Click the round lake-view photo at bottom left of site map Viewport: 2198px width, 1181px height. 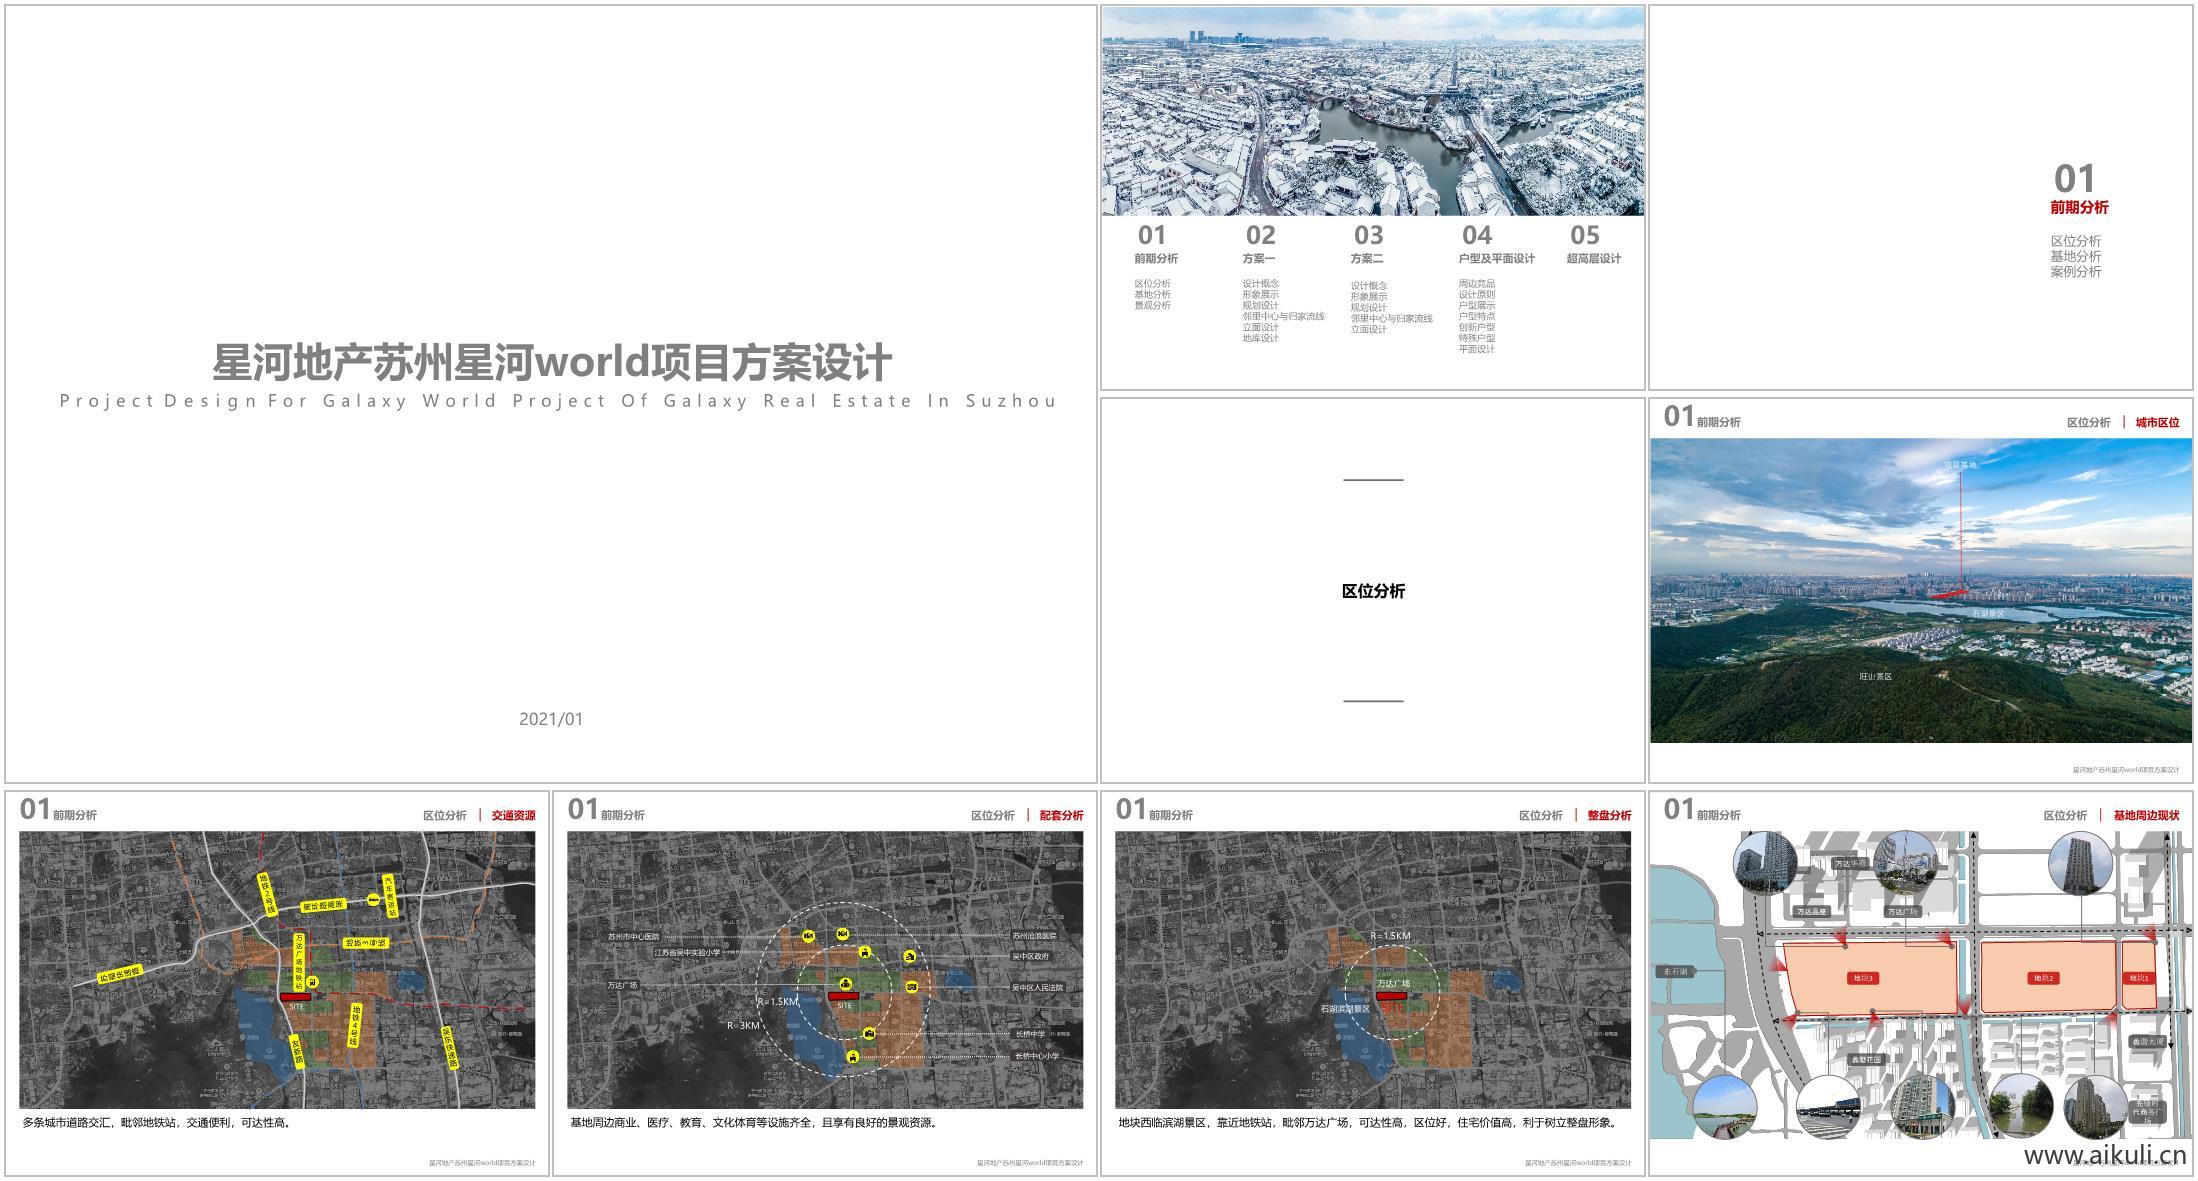1725,1106
